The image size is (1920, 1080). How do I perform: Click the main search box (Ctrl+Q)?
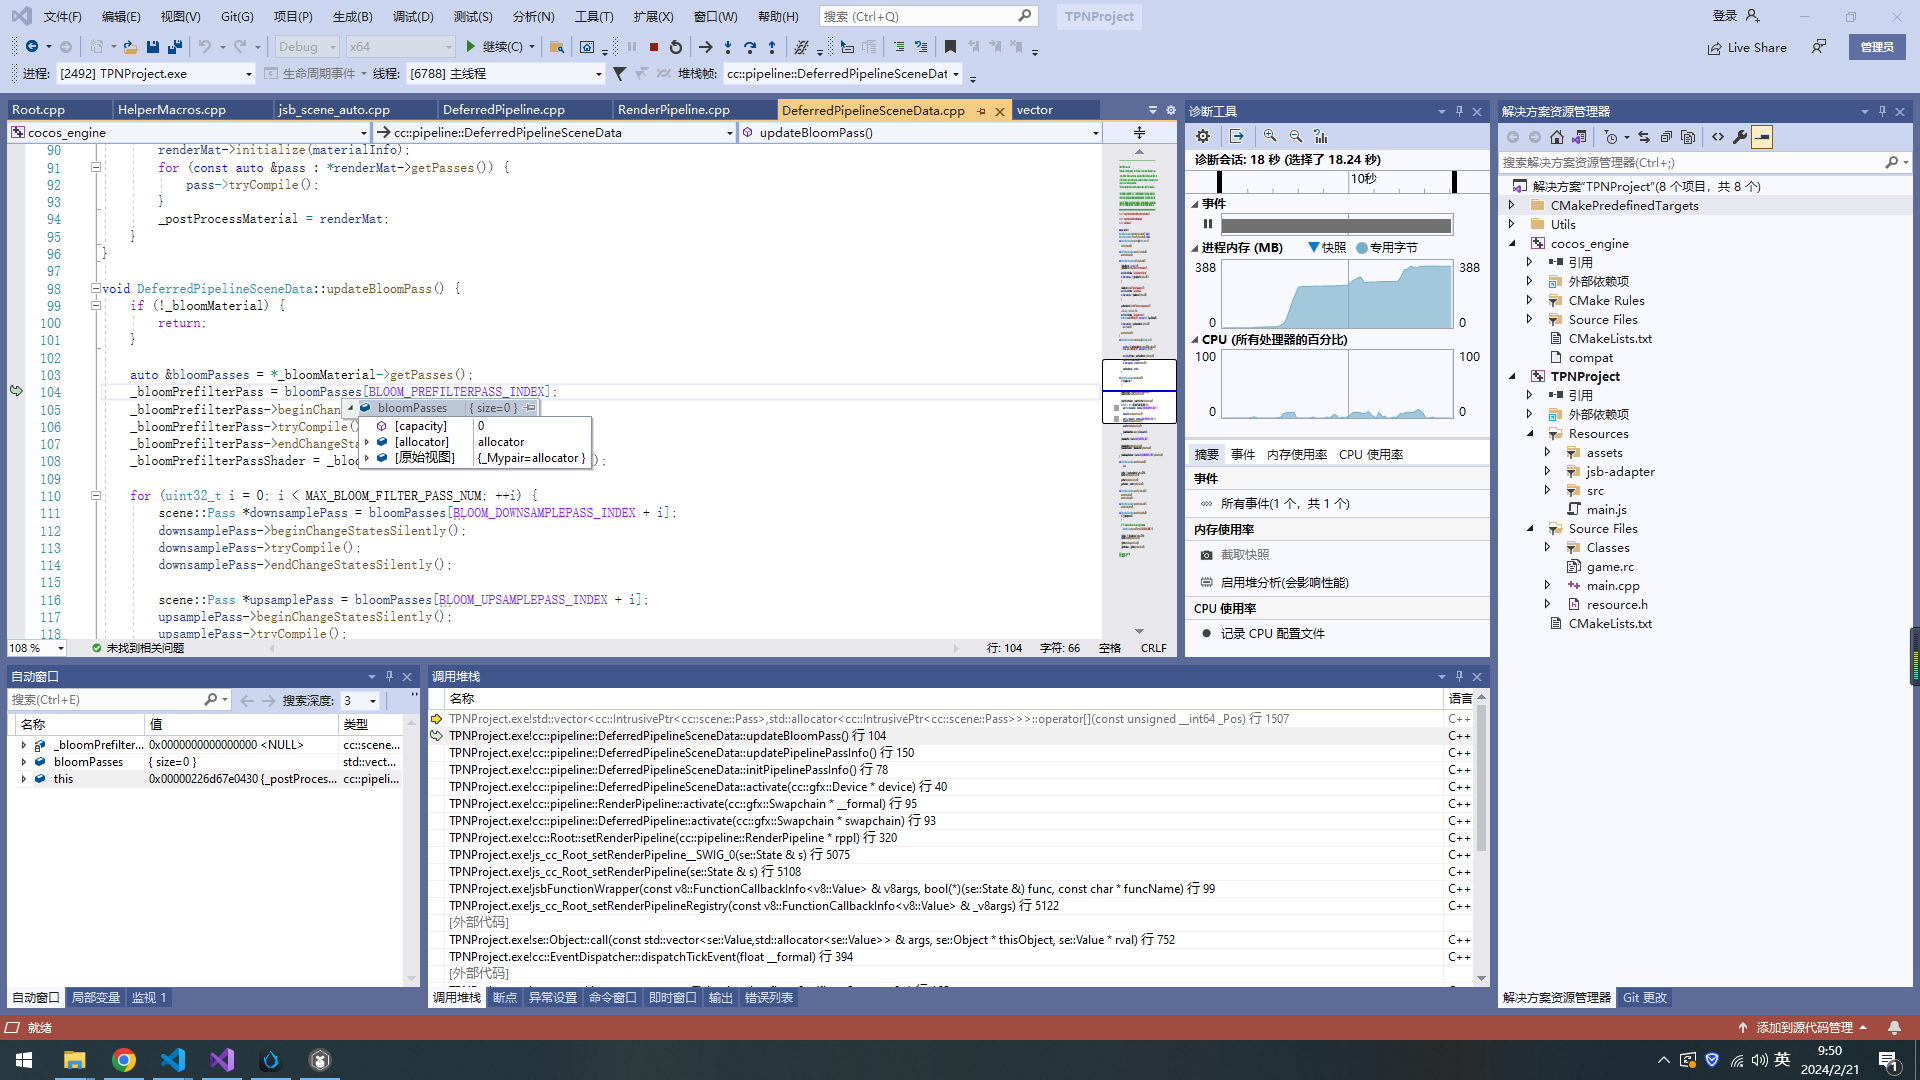pos(928,17)
